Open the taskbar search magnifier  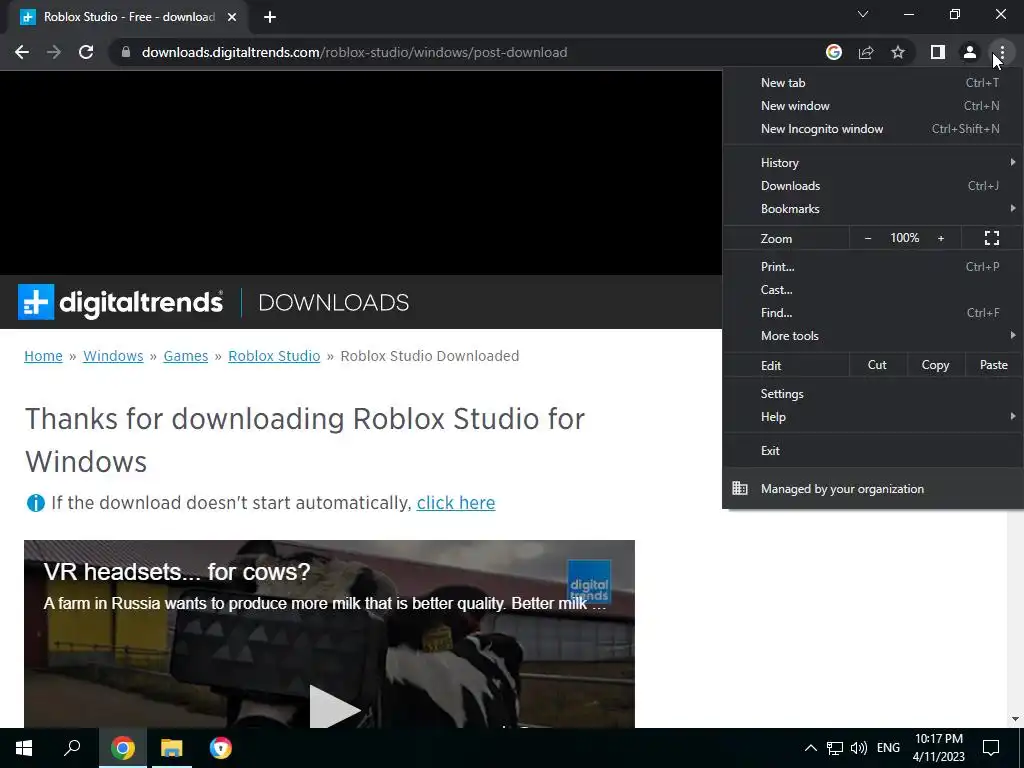(72, 748)
